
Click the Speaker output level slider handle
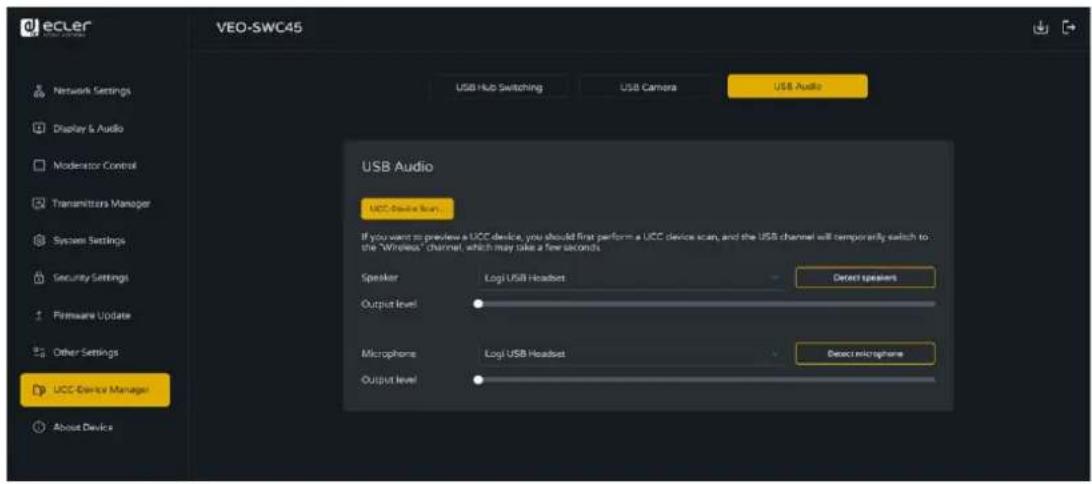[478, 304]
